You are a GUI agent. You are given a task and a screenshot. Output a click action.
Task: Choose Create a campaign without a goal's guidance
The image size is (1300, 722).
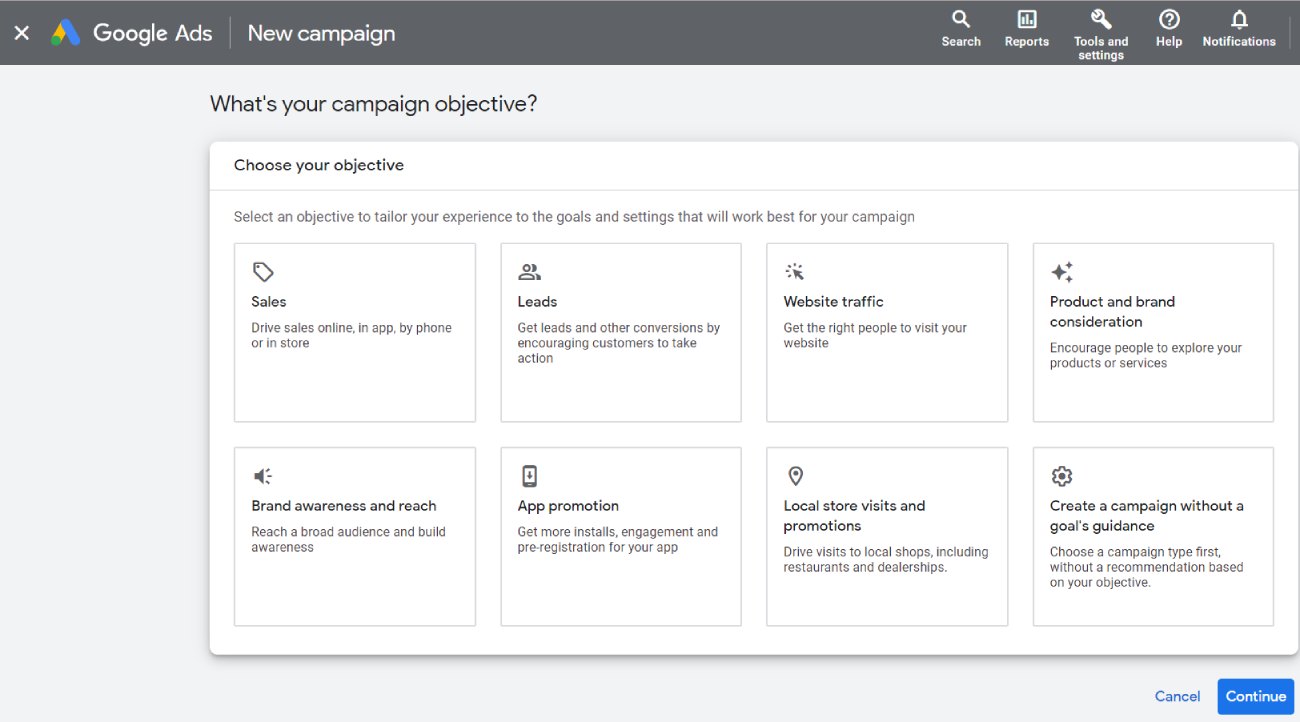1152,536
